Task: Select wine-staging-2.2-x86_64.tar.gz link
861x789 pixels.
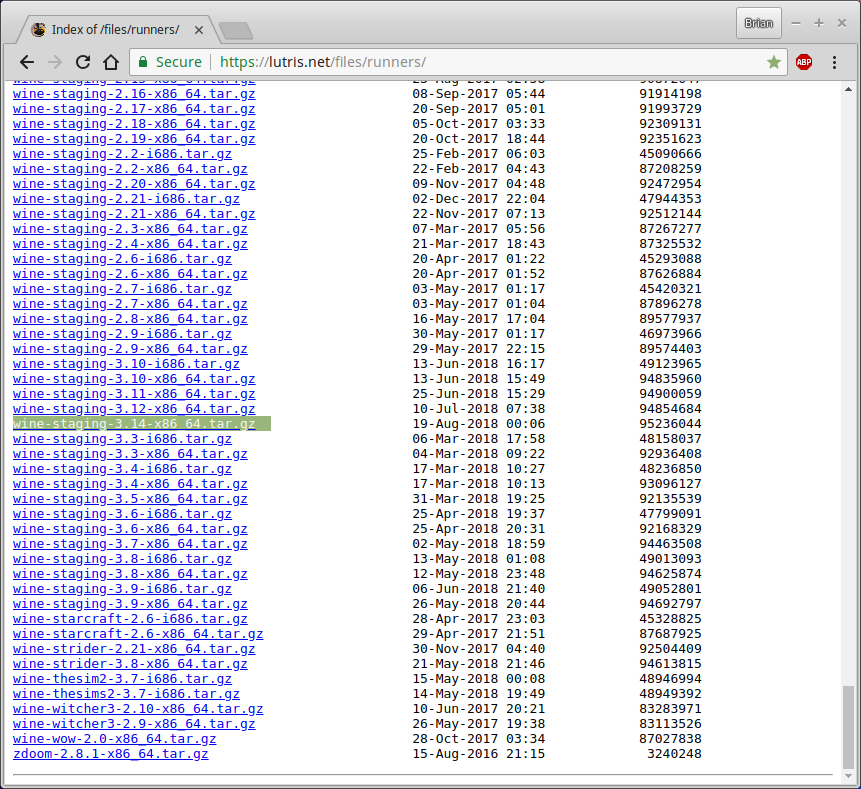Action: (130, 169)
